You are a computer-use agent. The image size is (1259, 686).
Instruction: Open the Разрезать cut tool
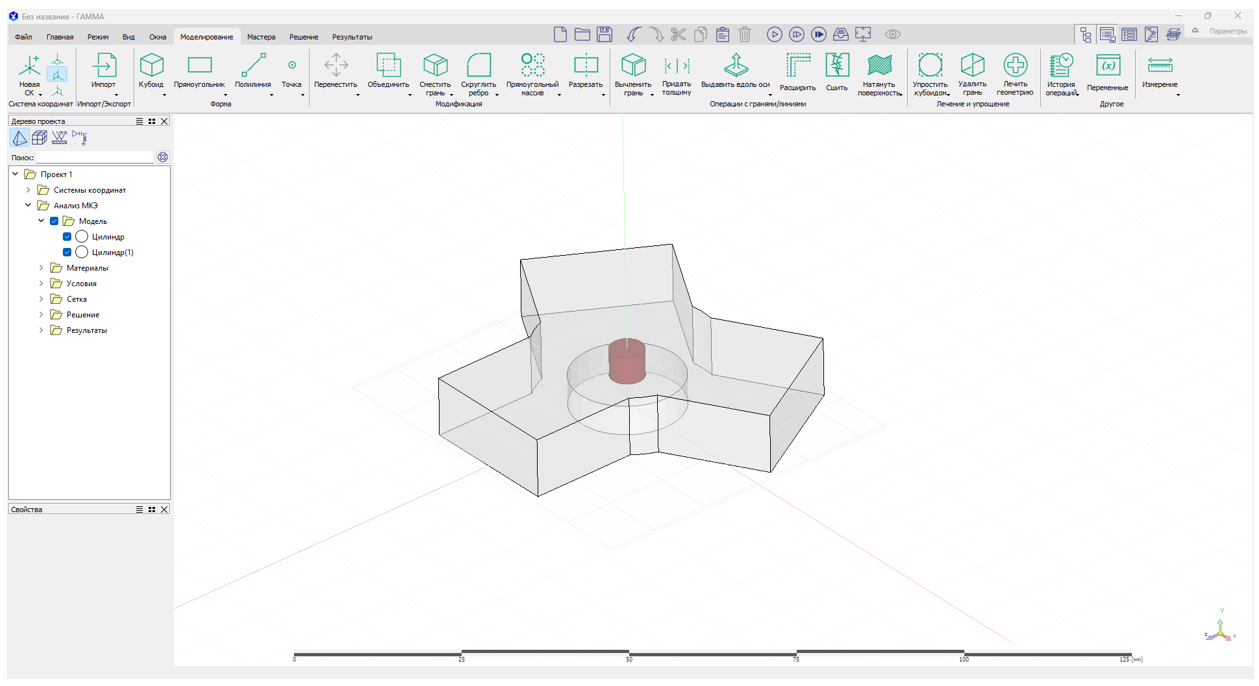click(585, 68)
